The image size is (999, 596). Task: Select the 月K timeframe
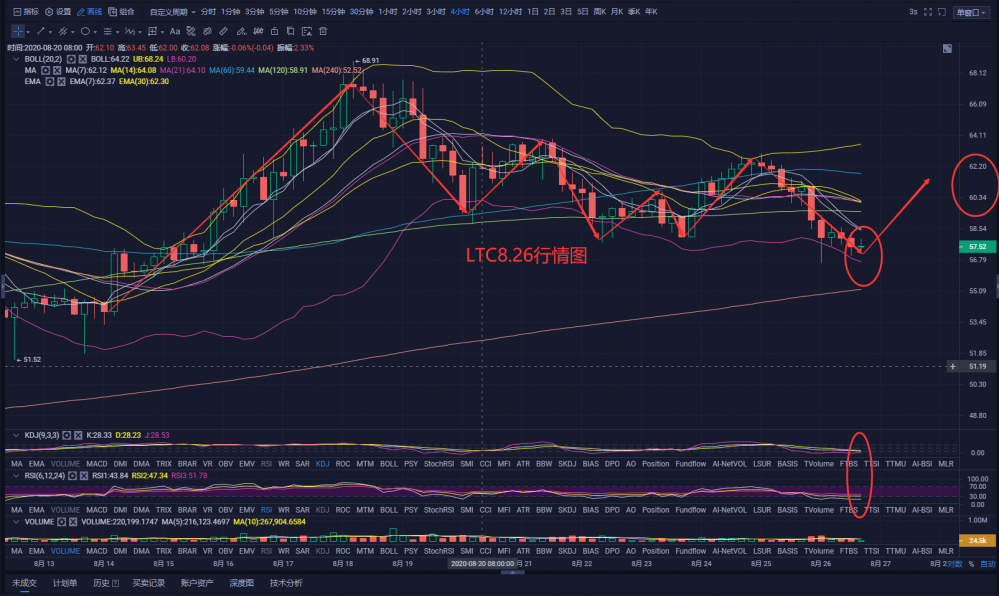(x=617, y=12)
